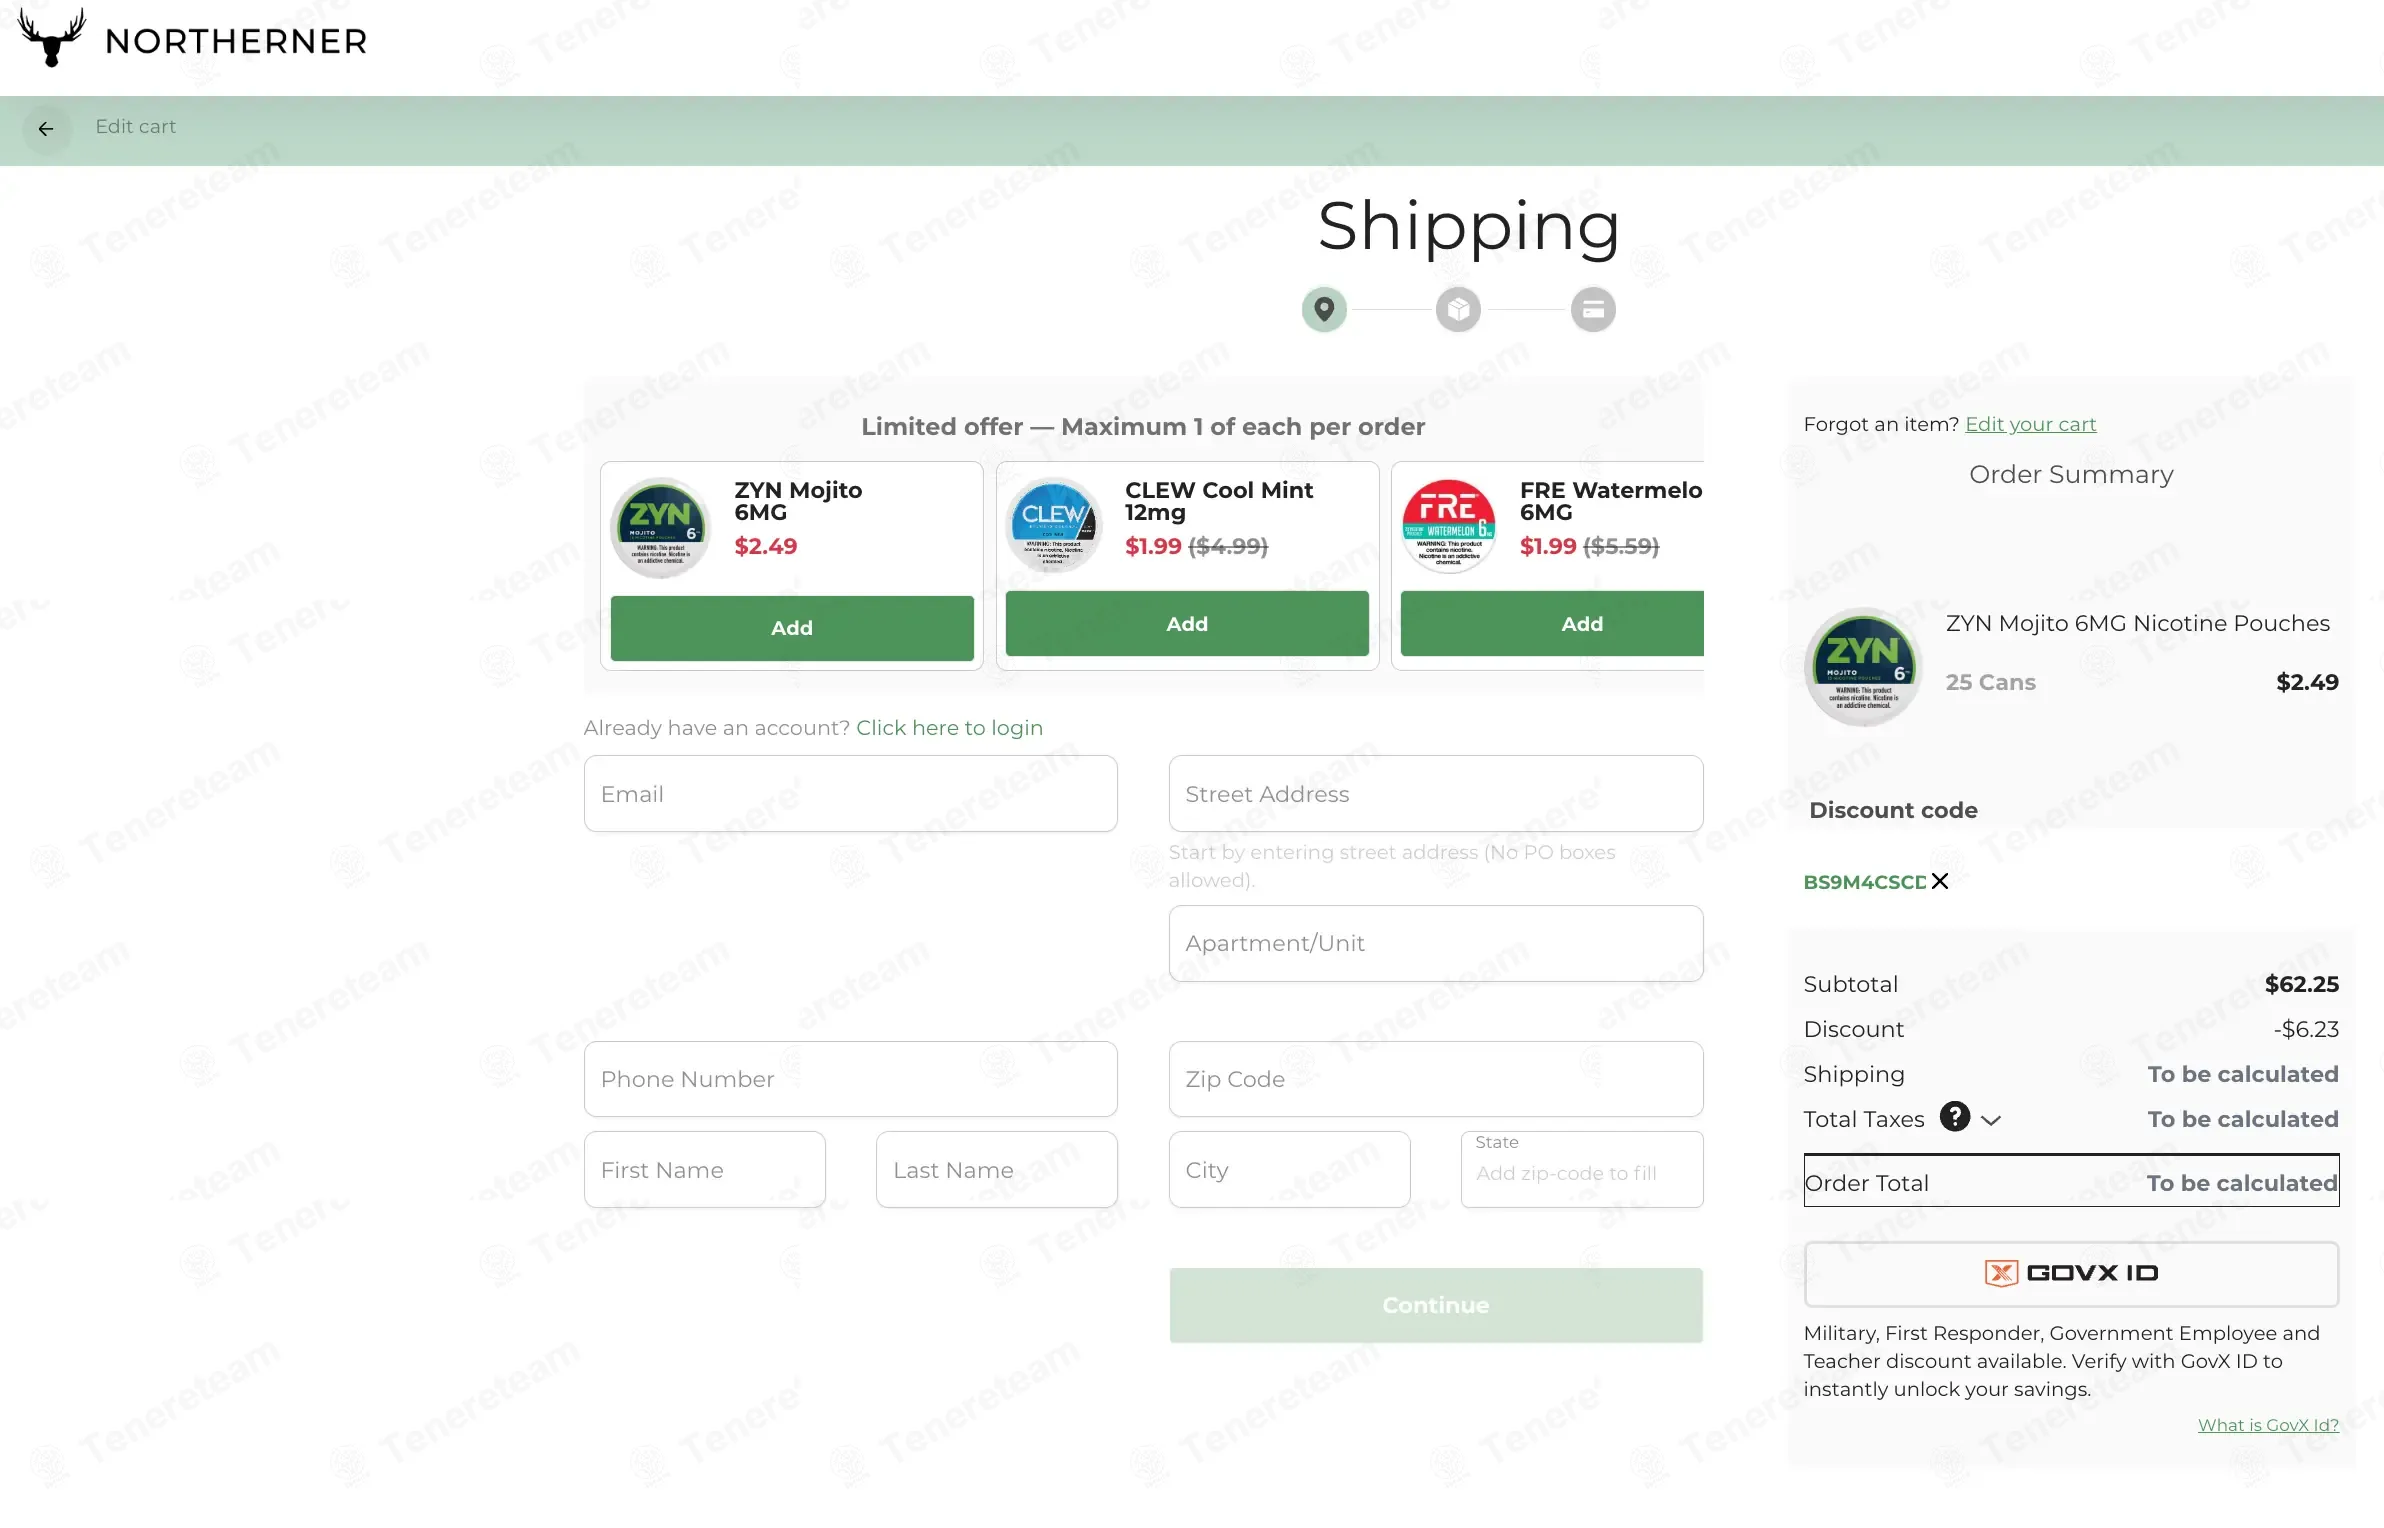The height and width of the screenshot is (1528, 2384).
Task: Add CLEW Cool Mint 12mg to order
Action: pyautogui.click(x=1187, y=624)
